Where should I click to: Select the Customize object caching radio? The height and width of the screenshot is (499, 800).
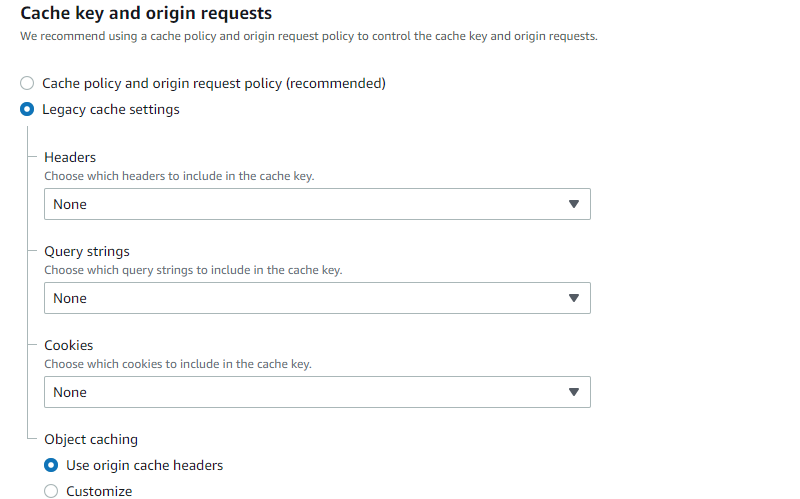coord(52,491)
